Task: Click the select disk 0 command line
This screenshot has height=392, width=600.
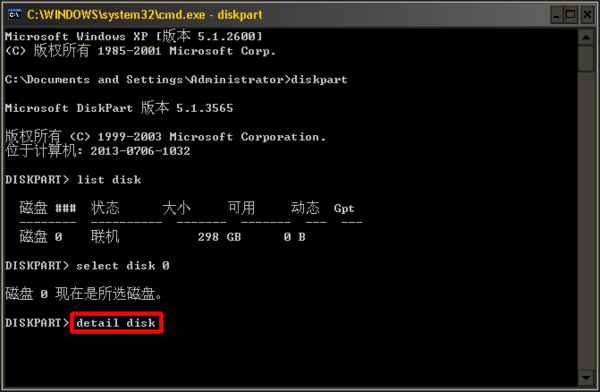Action: tap(87, 265)
